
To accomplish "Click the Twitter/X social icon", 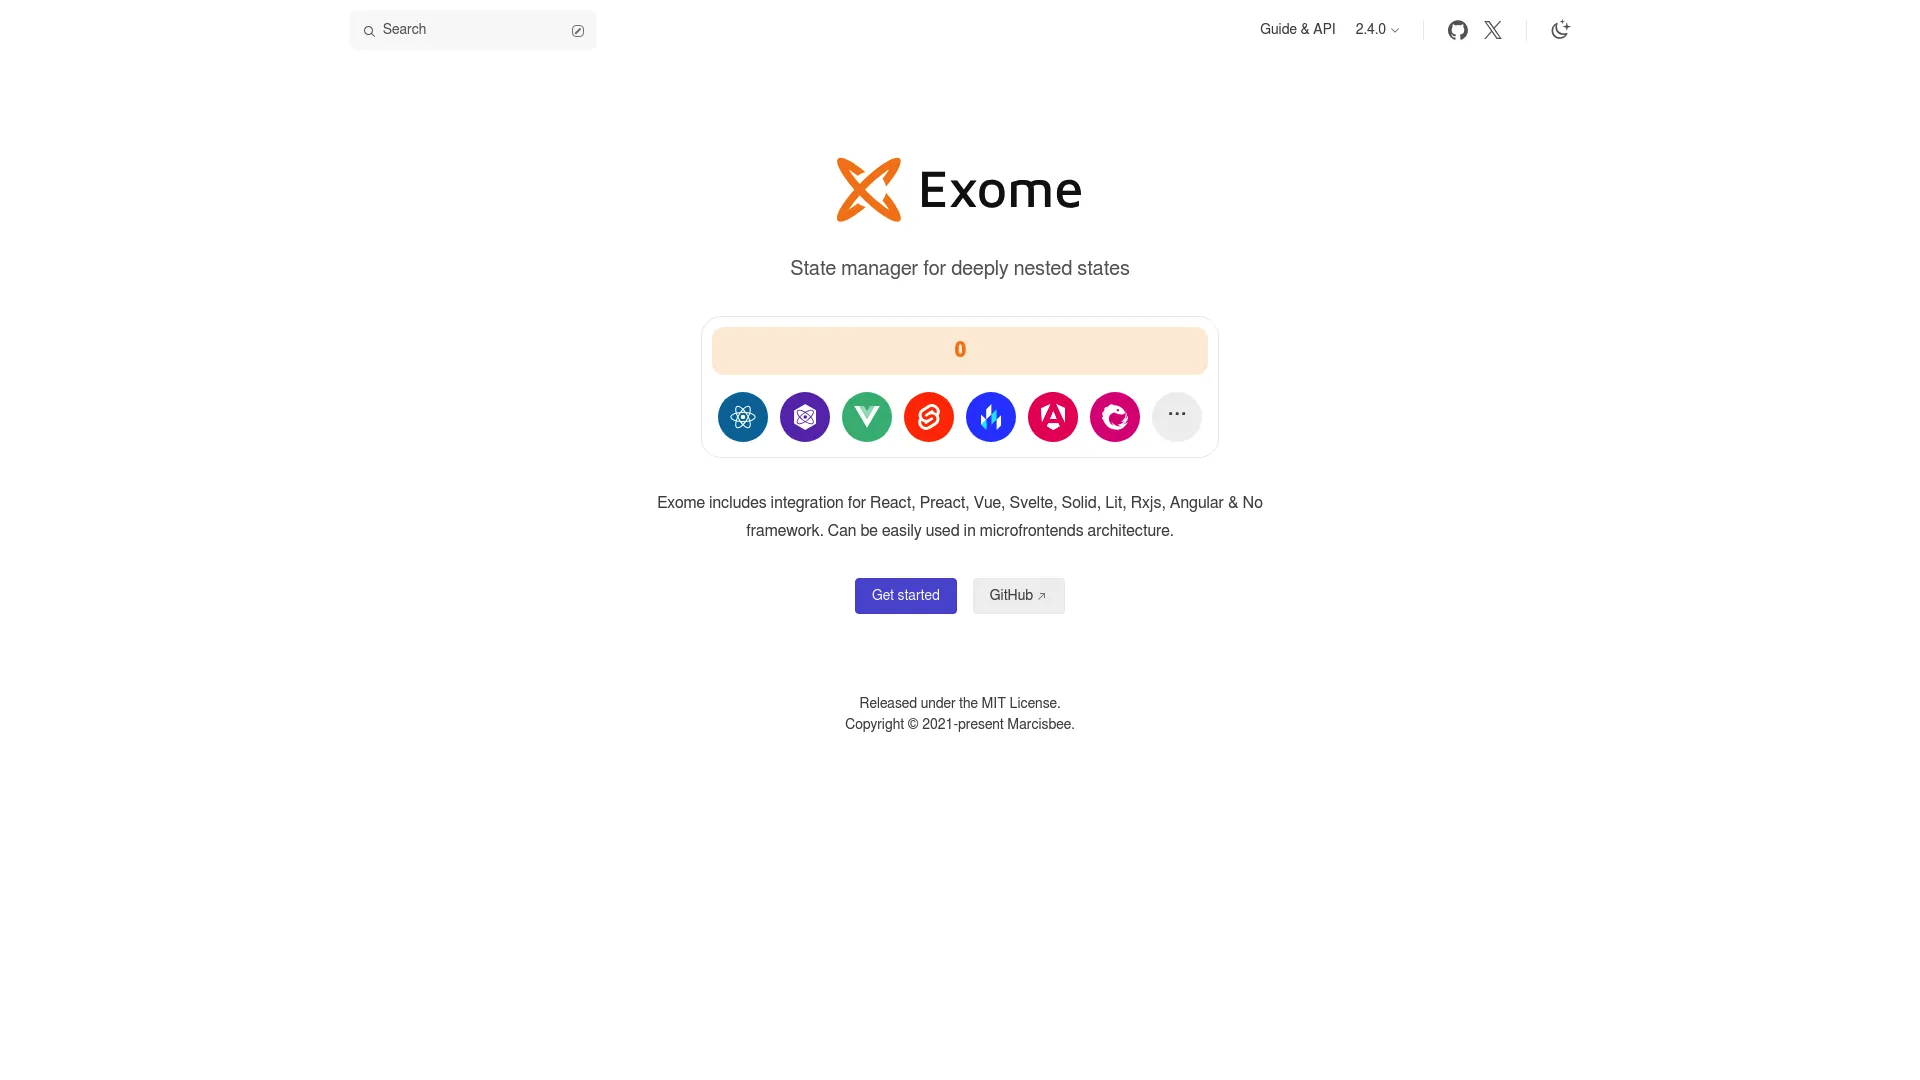I will (x=1493, y=29).
